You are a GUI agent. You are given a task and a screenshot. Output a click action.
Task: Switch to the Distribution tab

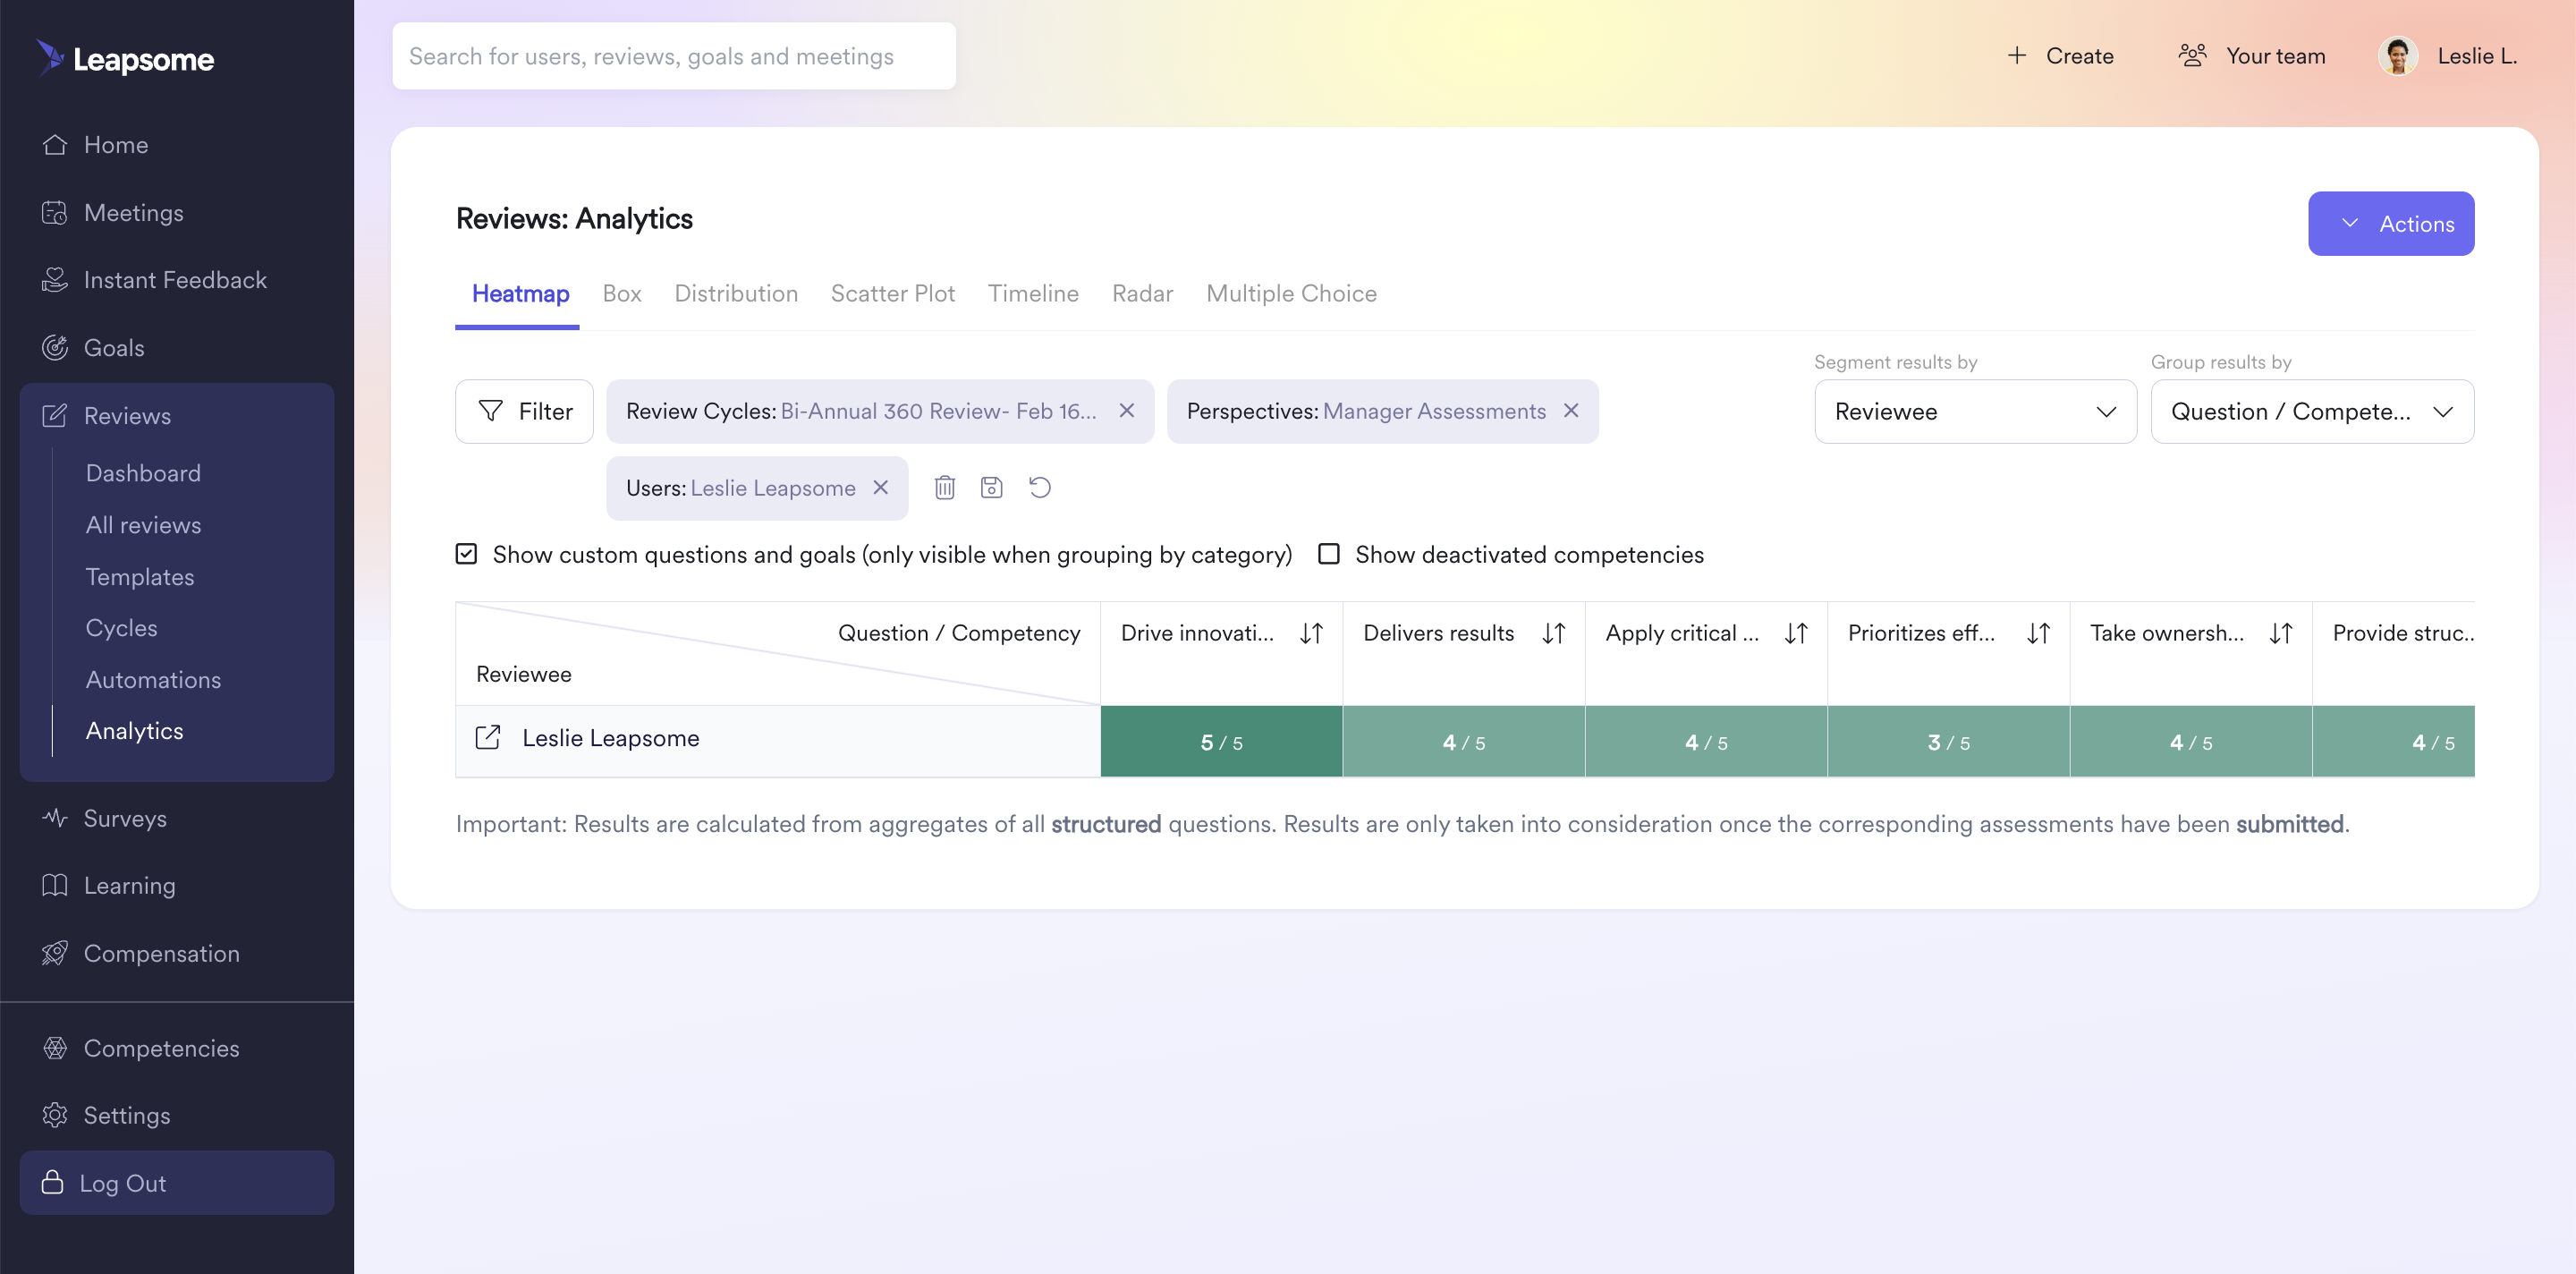coord(736,294)
